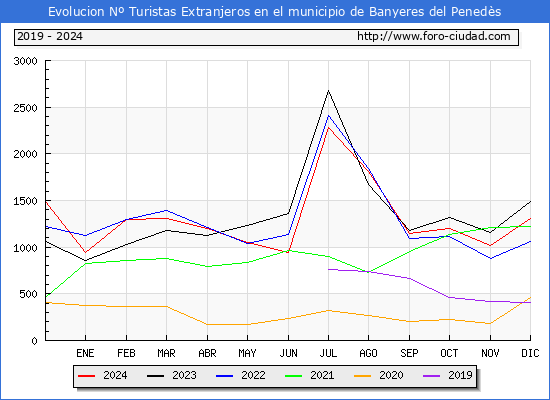Click the FEB month axis label

pos(126,353)
